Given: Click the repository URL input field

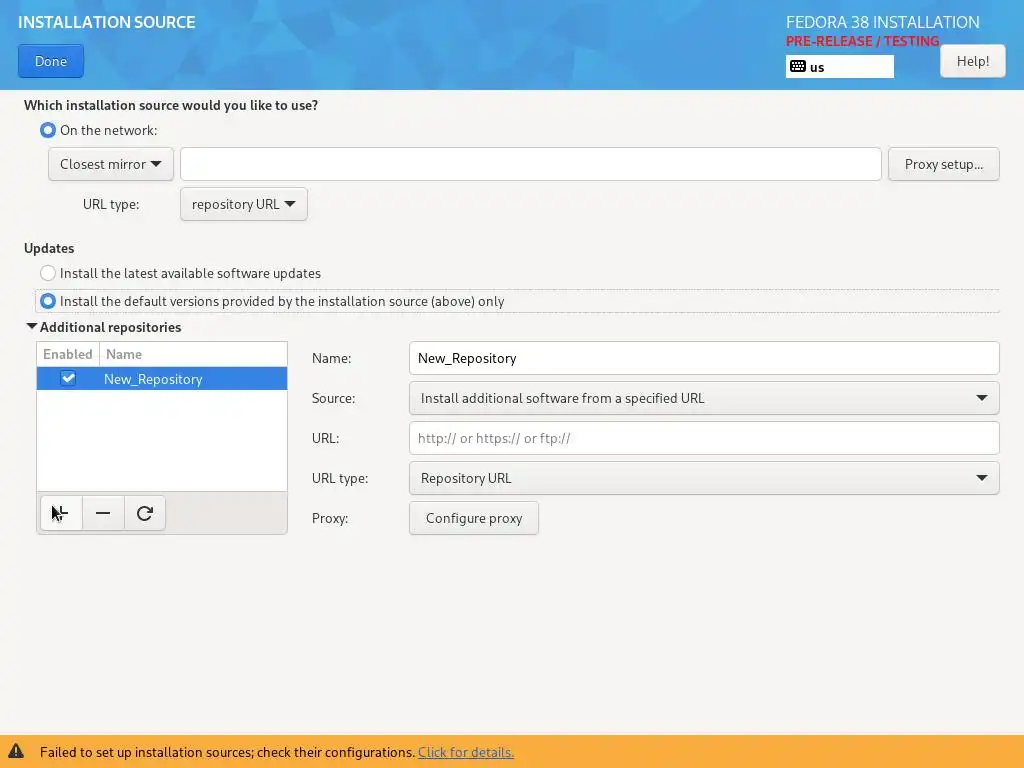Looking at the screenshot, I should 704,438.
